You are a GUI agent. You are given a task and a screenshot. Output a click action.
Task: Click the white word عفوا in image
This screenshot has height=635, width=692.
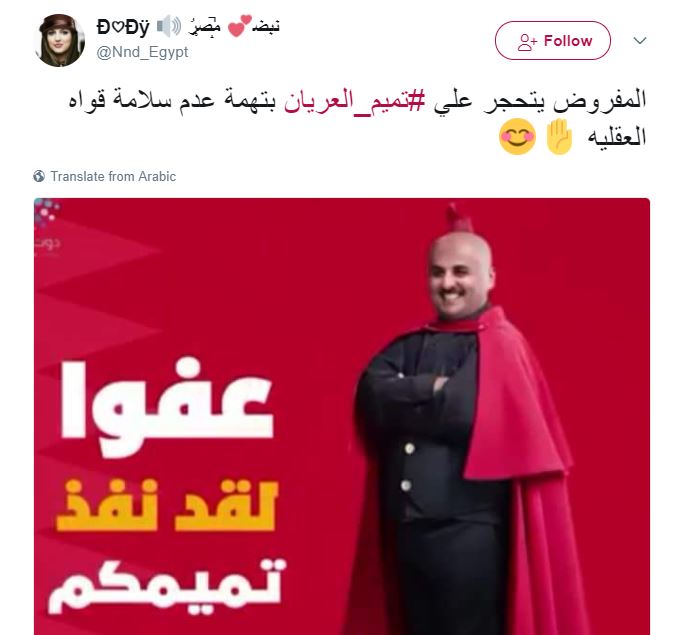tap(167, 406)
